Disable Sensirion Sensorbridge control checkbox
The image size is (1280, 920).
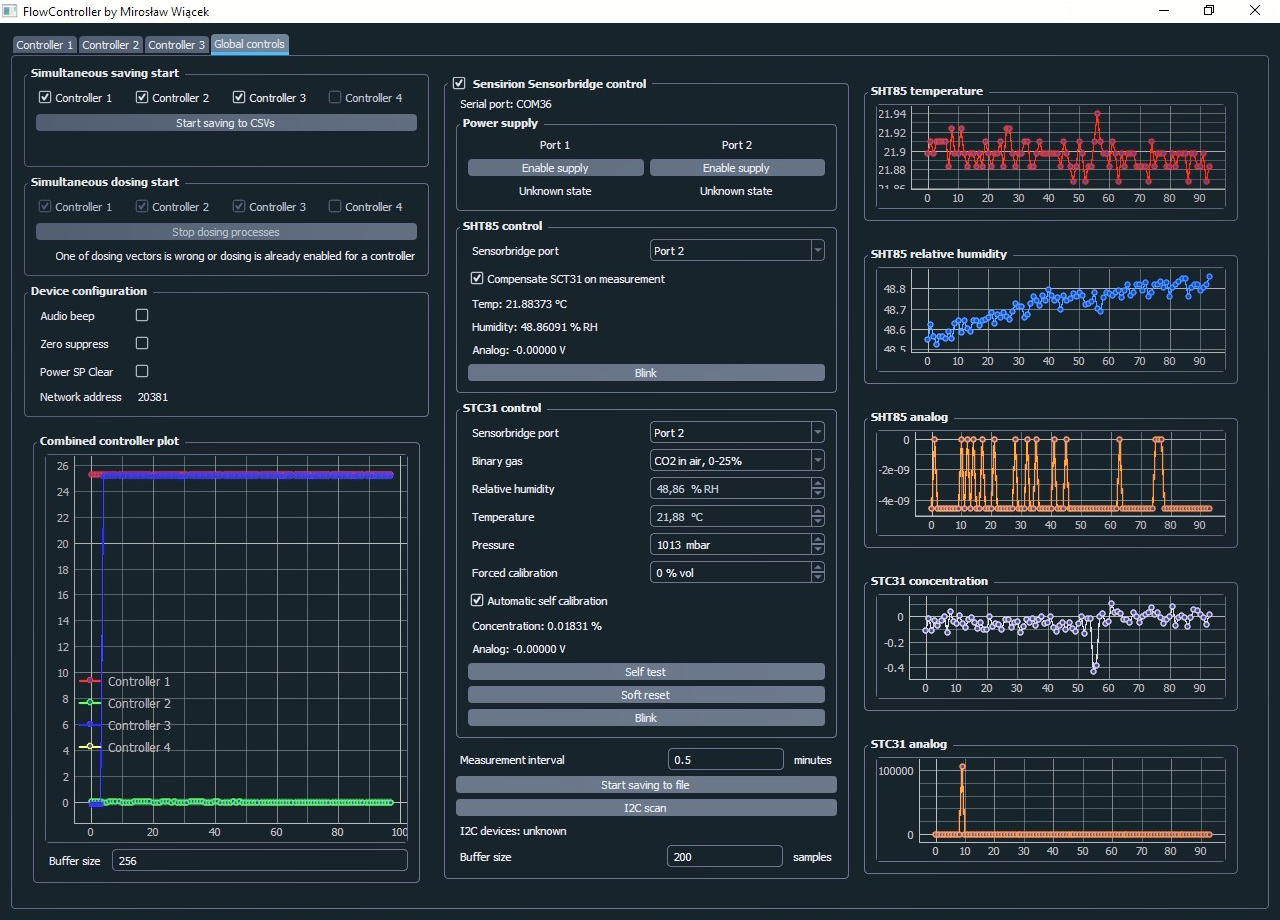(x=460, y=84)
